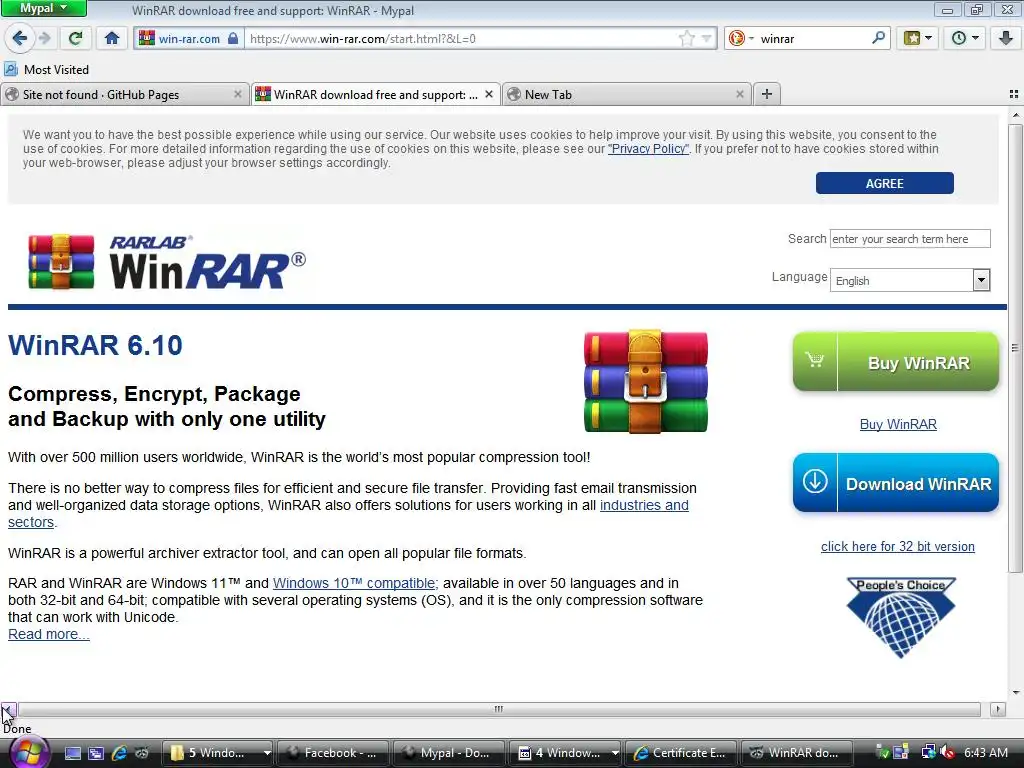Click the horizontal scrollbar right arrow

pyautogui.click(x=997, y=709)
